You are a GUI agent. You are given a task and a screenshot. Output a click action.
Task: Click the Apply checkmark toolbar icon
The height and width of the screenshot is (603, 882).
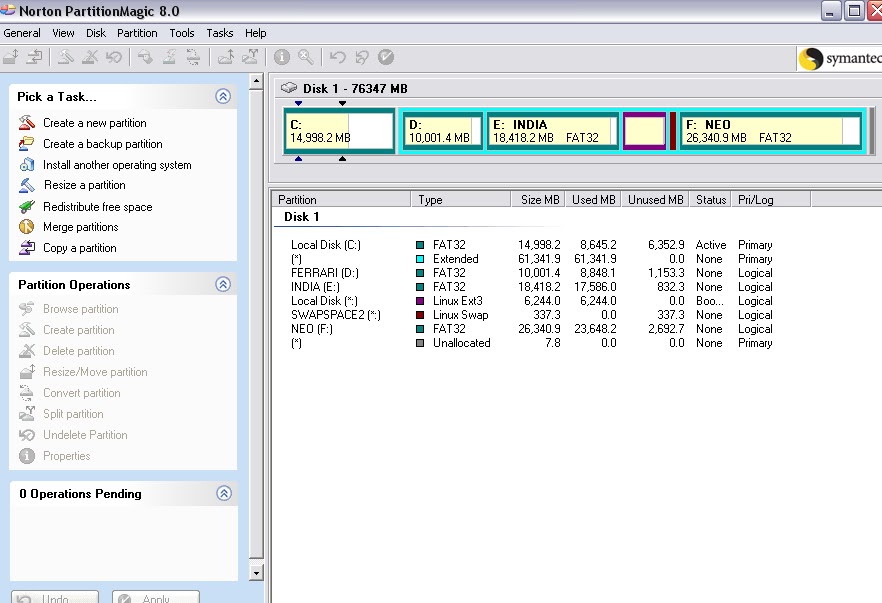pyautogui.click(x=386, y=57)
